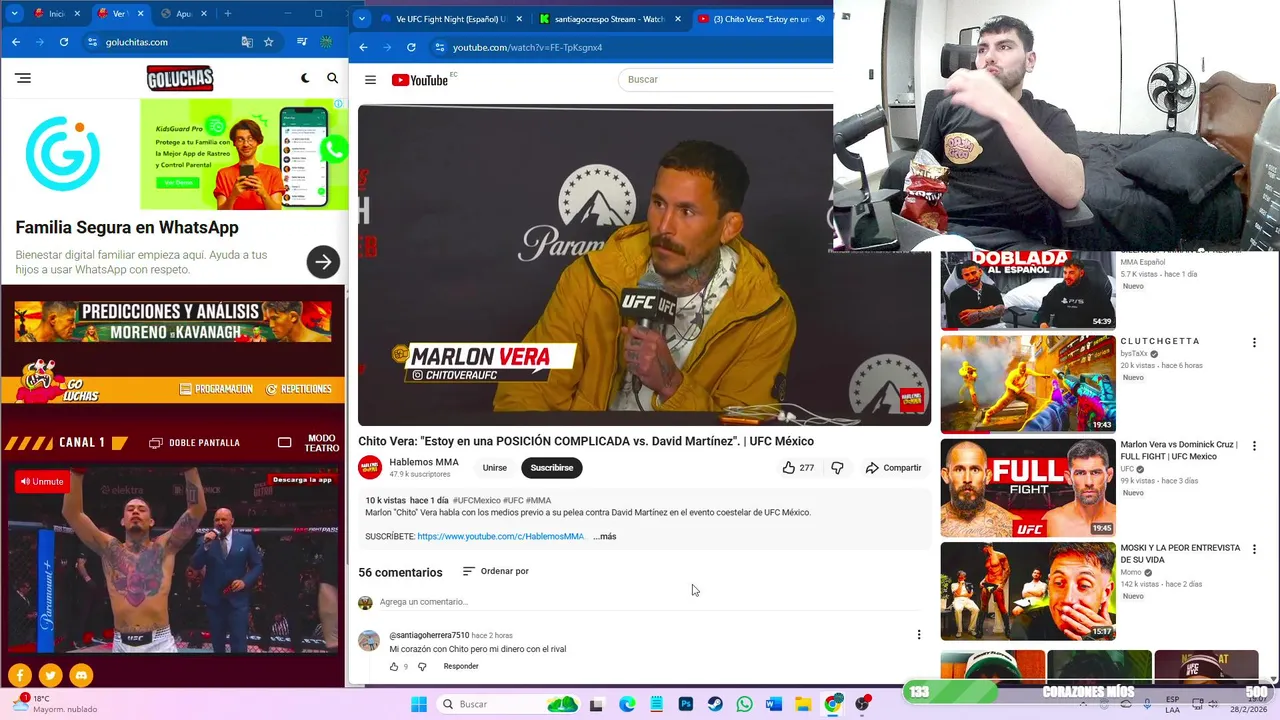
Task: Open Goluchas Discord icon
Action: pyautogui.click(x=82, y=676)
